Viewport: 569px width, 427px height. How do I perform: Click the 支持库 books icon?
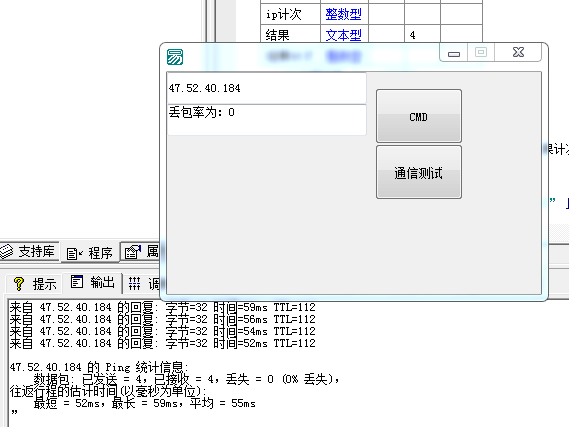pos(6,251)
